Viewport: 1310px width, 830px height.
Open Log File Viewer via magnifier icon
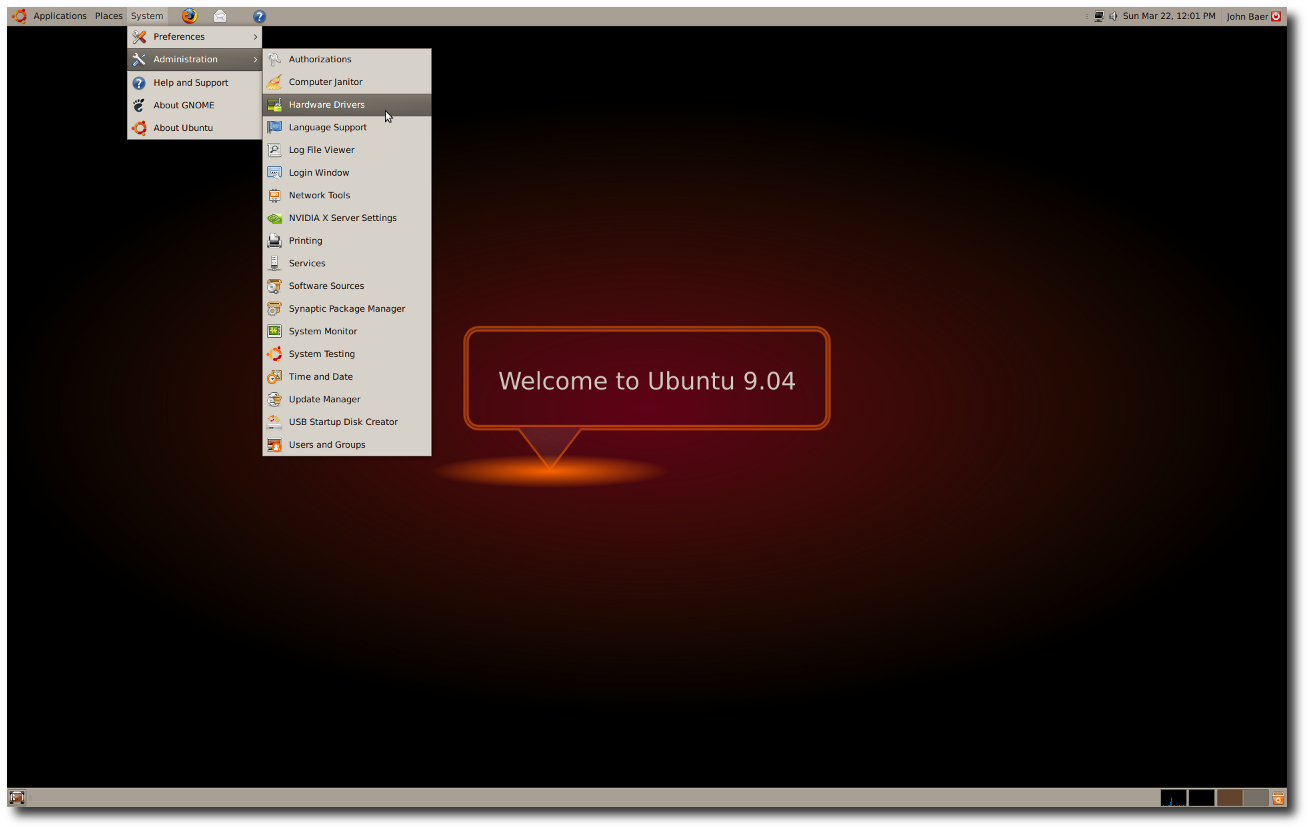[274, 150]
